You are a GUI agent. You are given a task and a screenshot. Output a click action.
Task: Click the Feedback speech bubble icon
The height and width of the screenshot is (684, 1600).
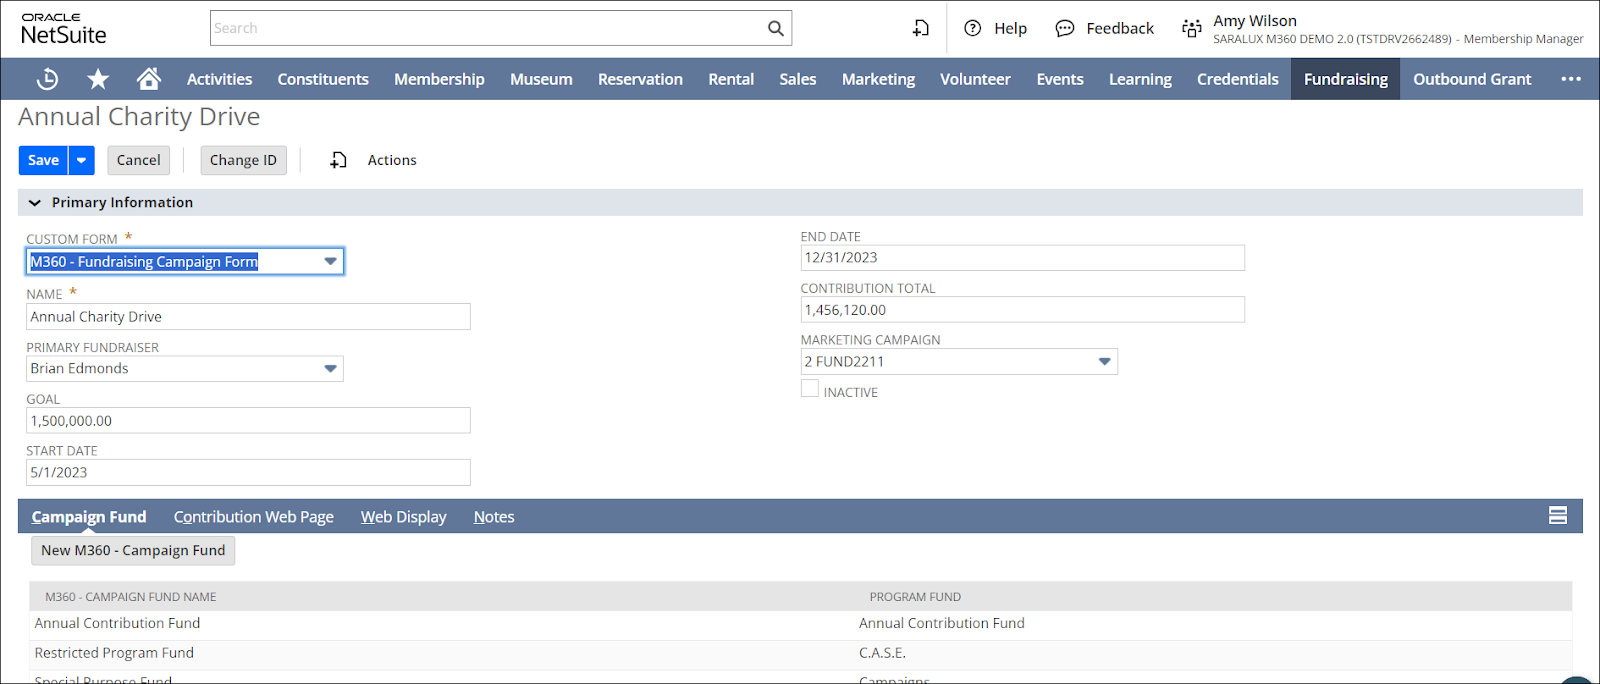click(x=1065, y=29)
